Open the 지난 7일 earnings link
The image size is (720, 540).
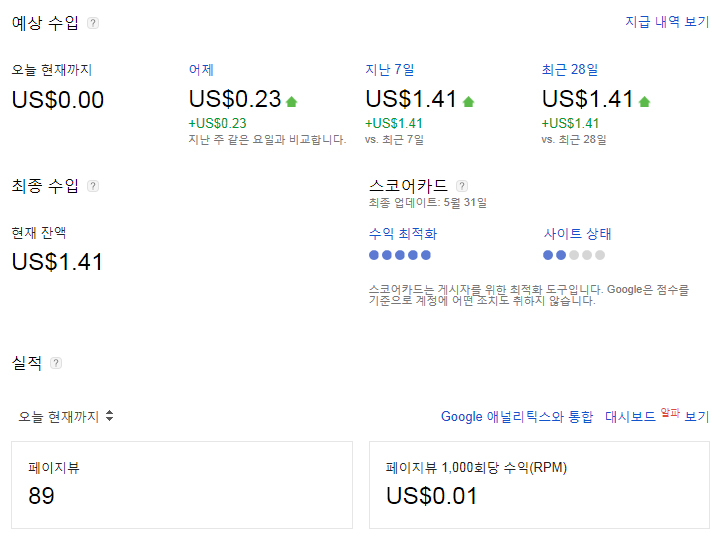(x=389, y=70)
